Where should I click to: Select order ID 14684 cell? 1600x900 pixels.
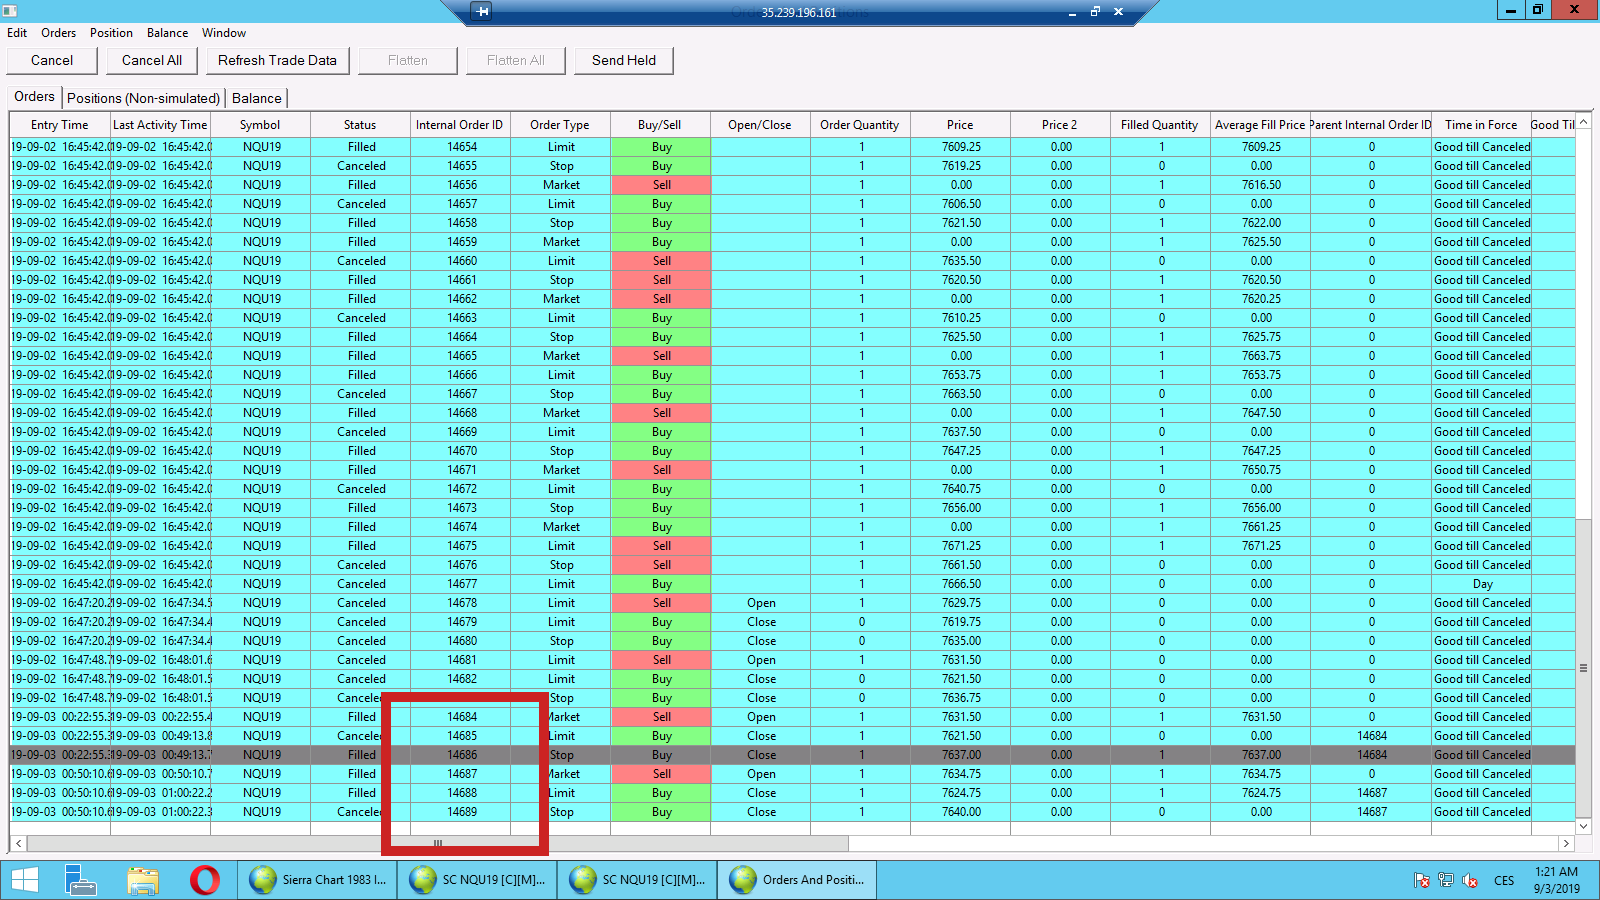point(461,717)
